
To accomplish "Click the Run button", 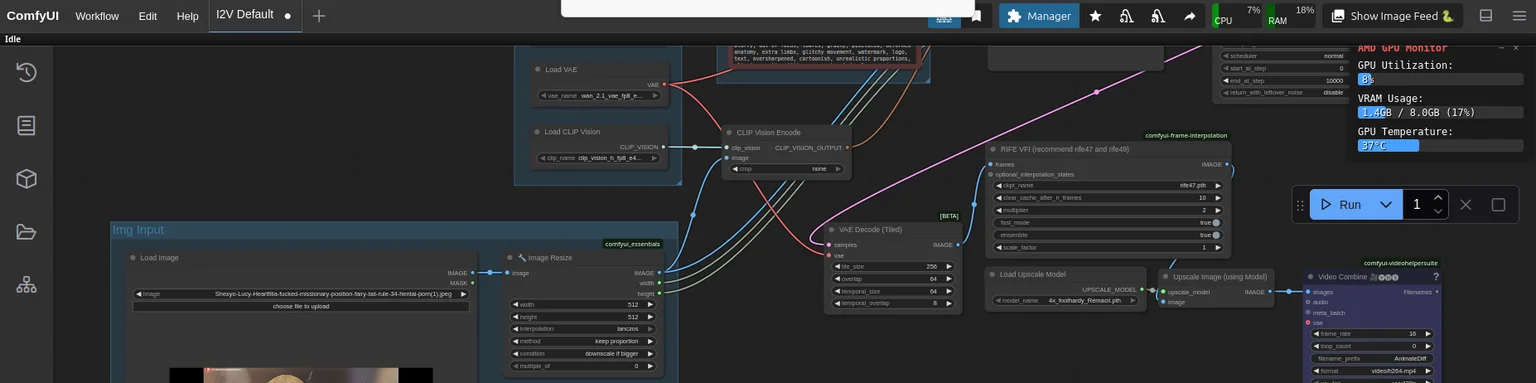I will [x=1342, y=205].
